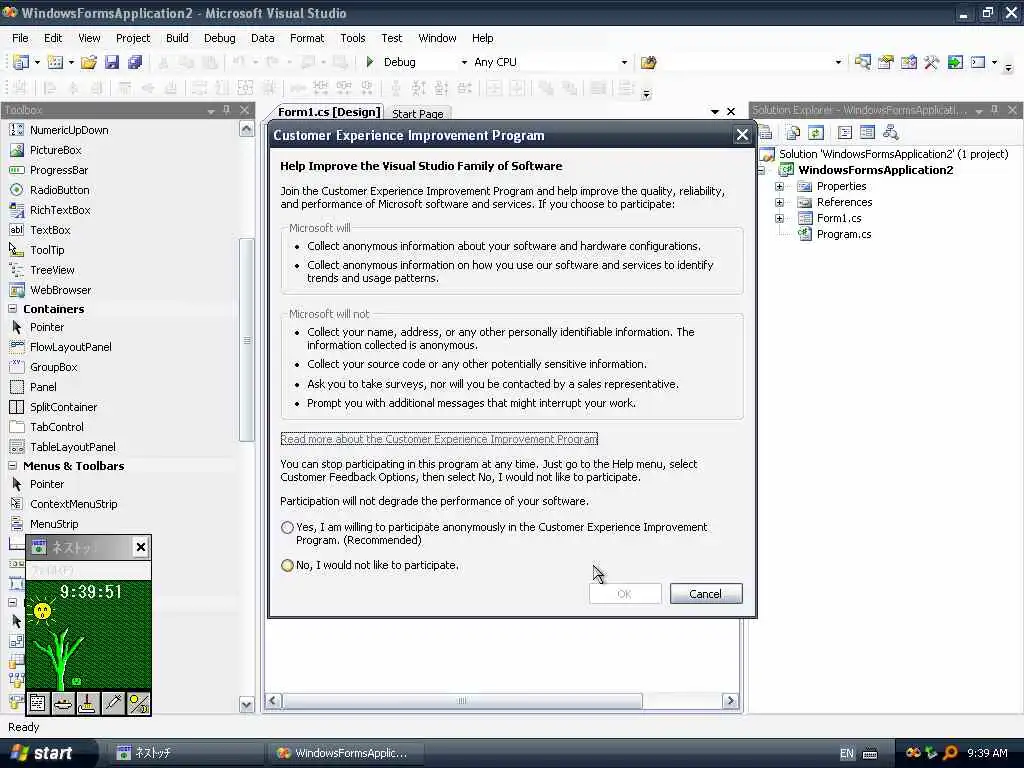Collapse the Containers toolbox group

[x=12, y=308]
